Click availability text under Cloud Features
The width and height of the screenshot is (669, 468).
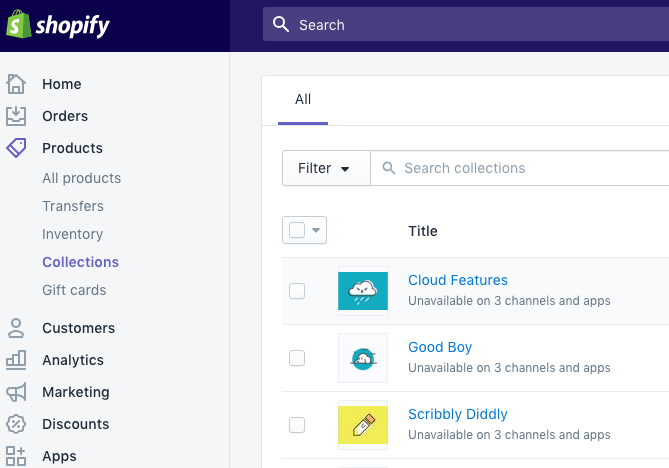point(509,301)
